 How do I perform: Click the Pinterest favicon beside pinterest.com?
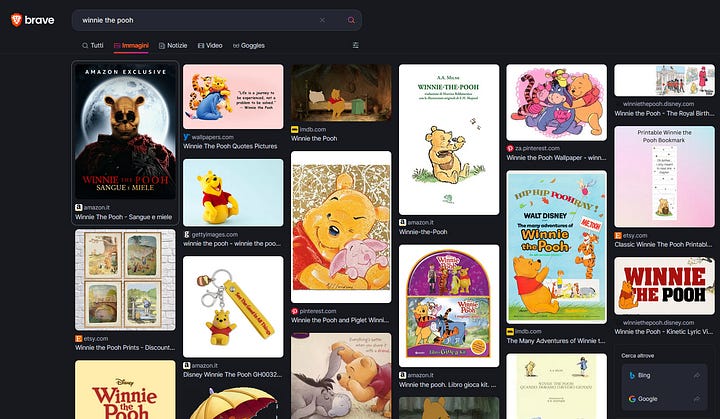click(x=294, y=311)
